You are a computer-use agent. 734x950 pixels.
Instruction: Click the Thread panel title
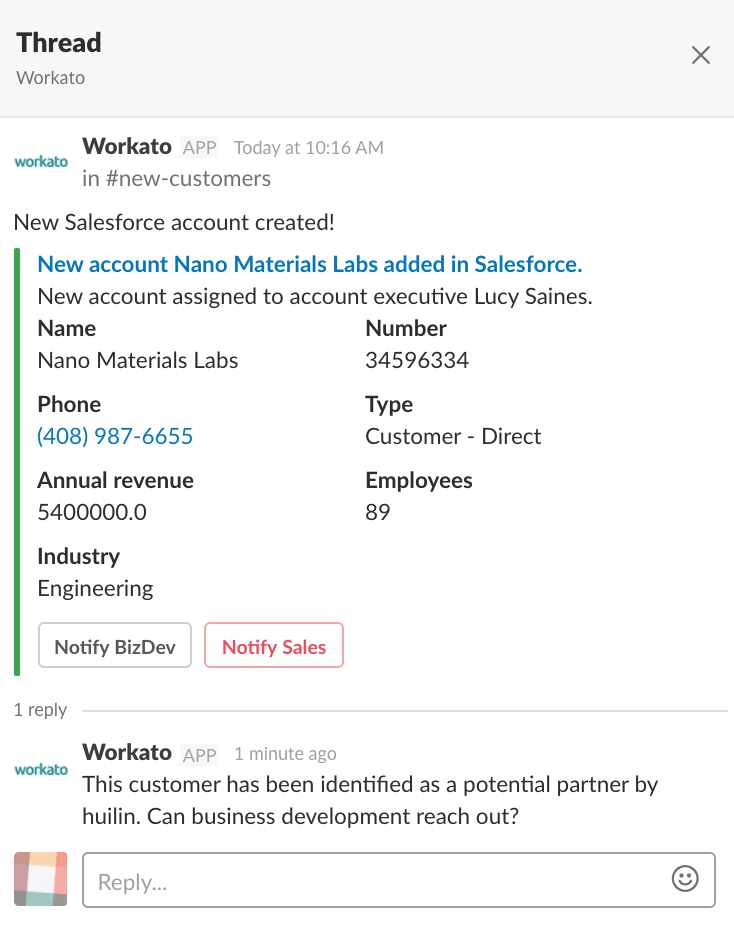click(x=58, y=42)
